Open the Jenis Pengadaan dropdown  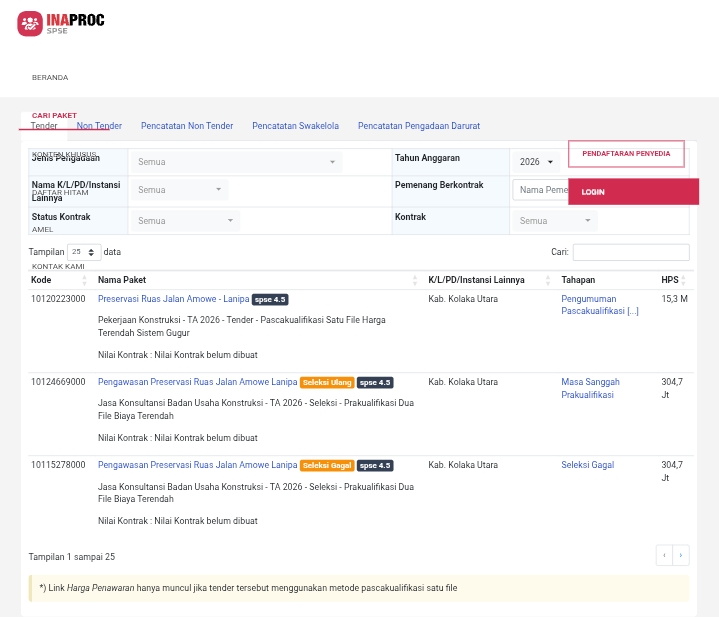click(237, 162)
